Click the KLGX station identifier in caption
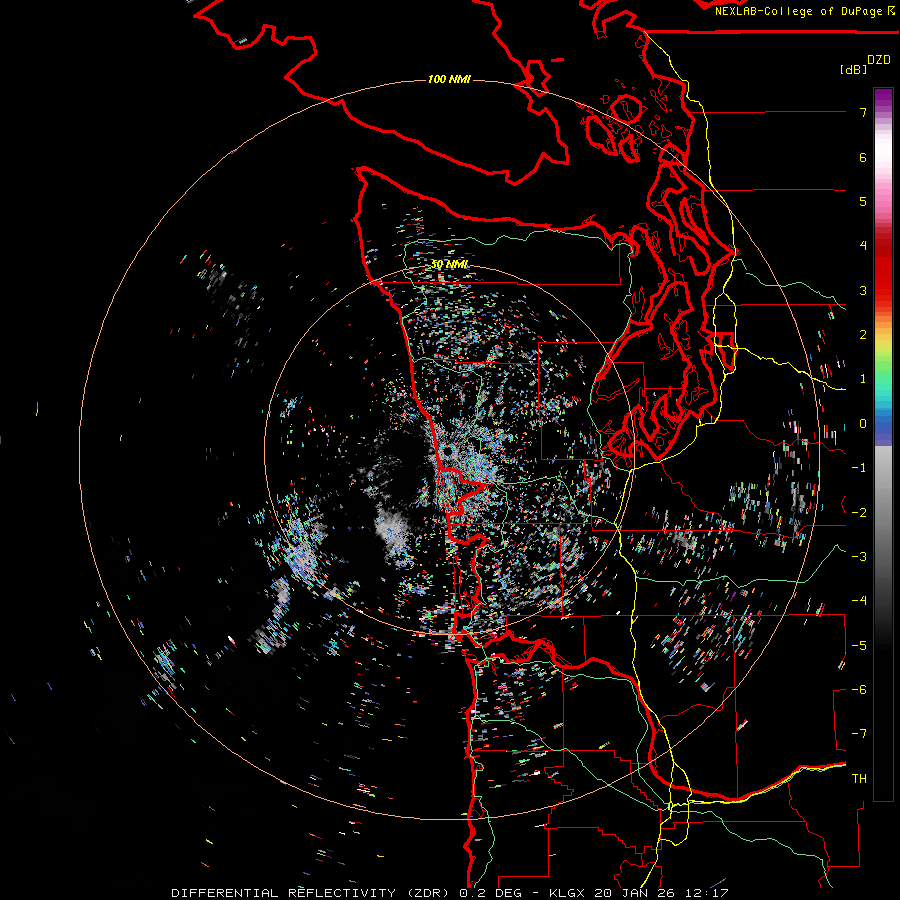 (x=567, y=893)
